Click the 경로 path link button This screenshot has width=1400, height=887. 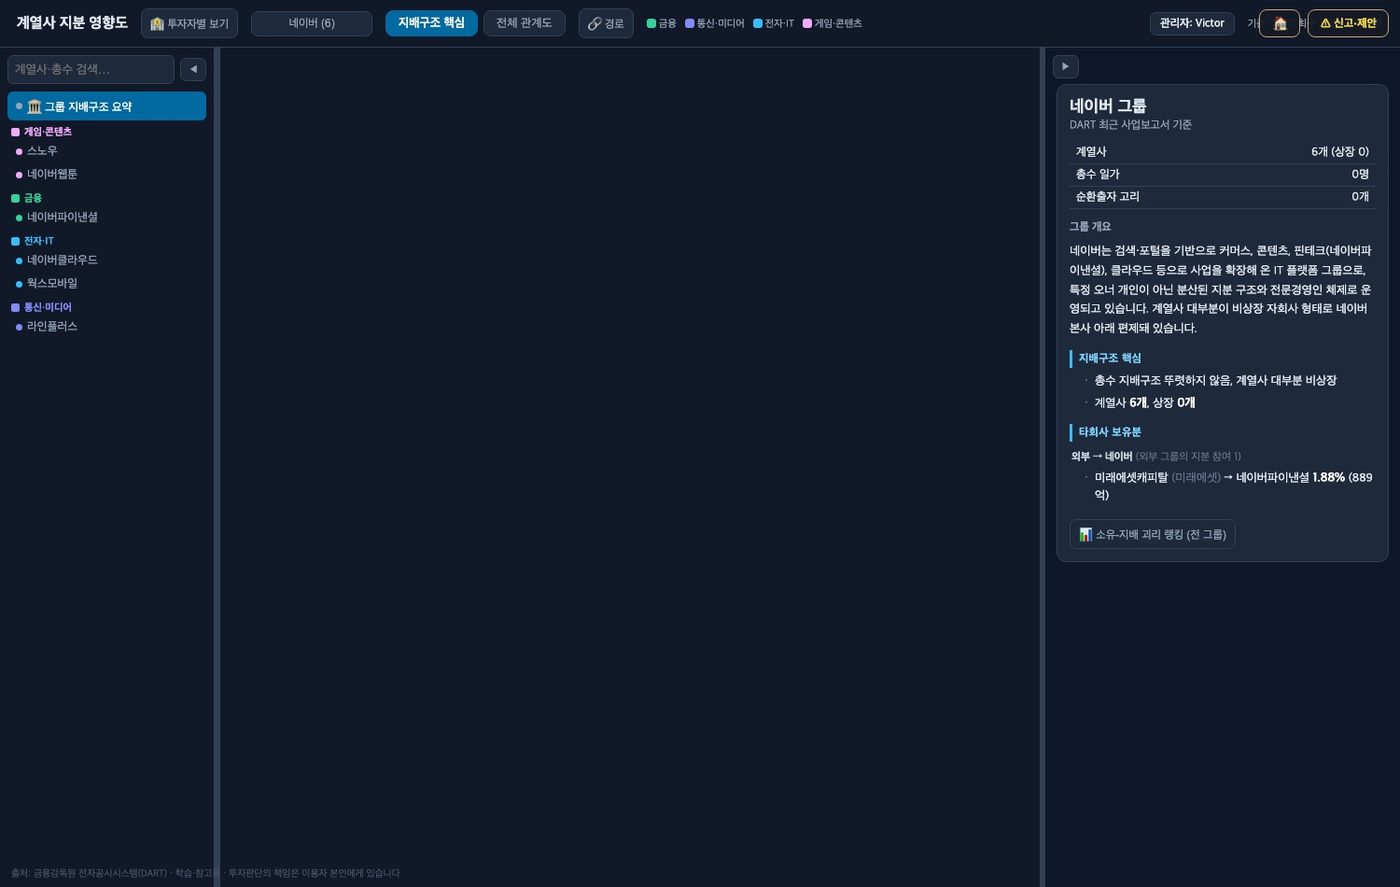pos(605,23)
